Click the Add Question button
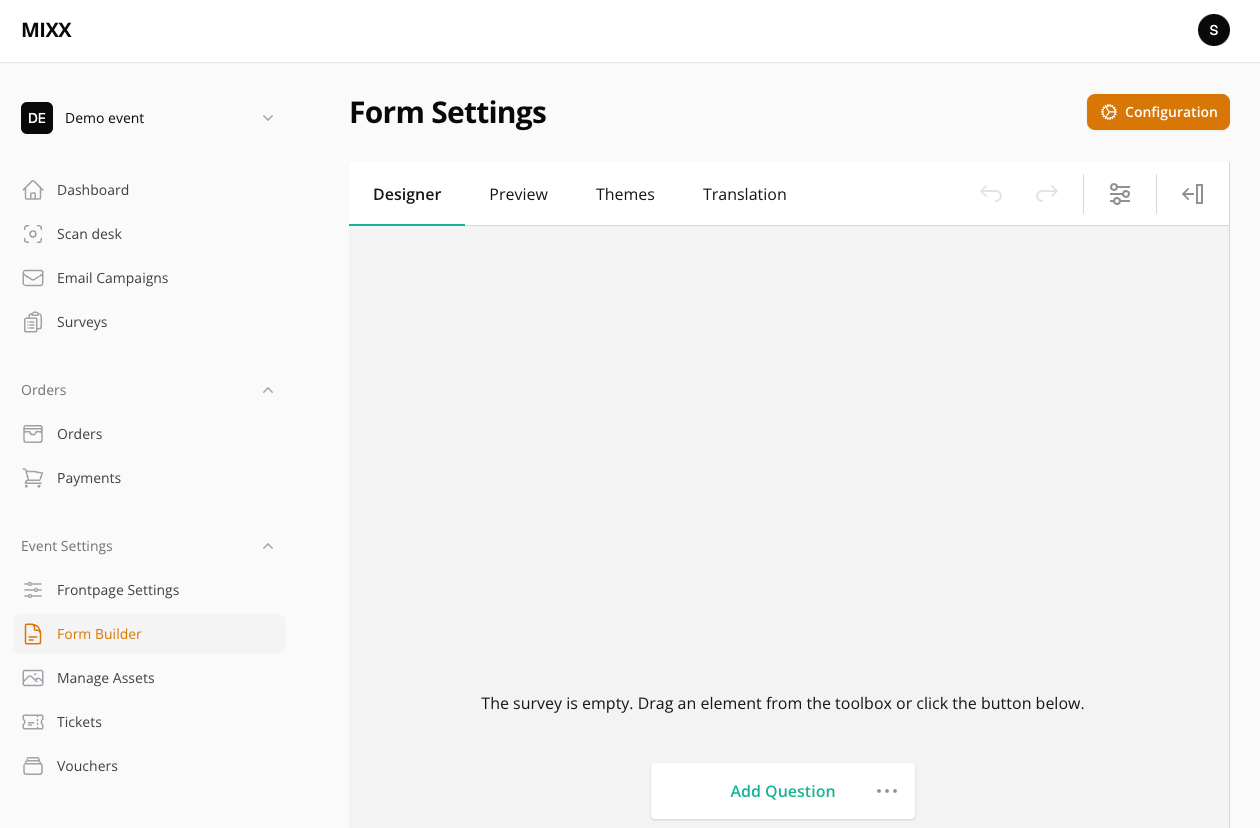Screen dimensions: 1260x828 coord(782,791)
